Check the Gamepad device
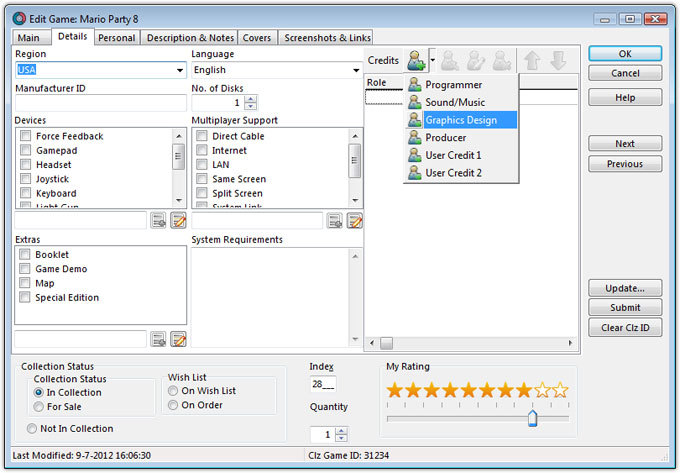The image size is (680, 473). pos(26,150)
